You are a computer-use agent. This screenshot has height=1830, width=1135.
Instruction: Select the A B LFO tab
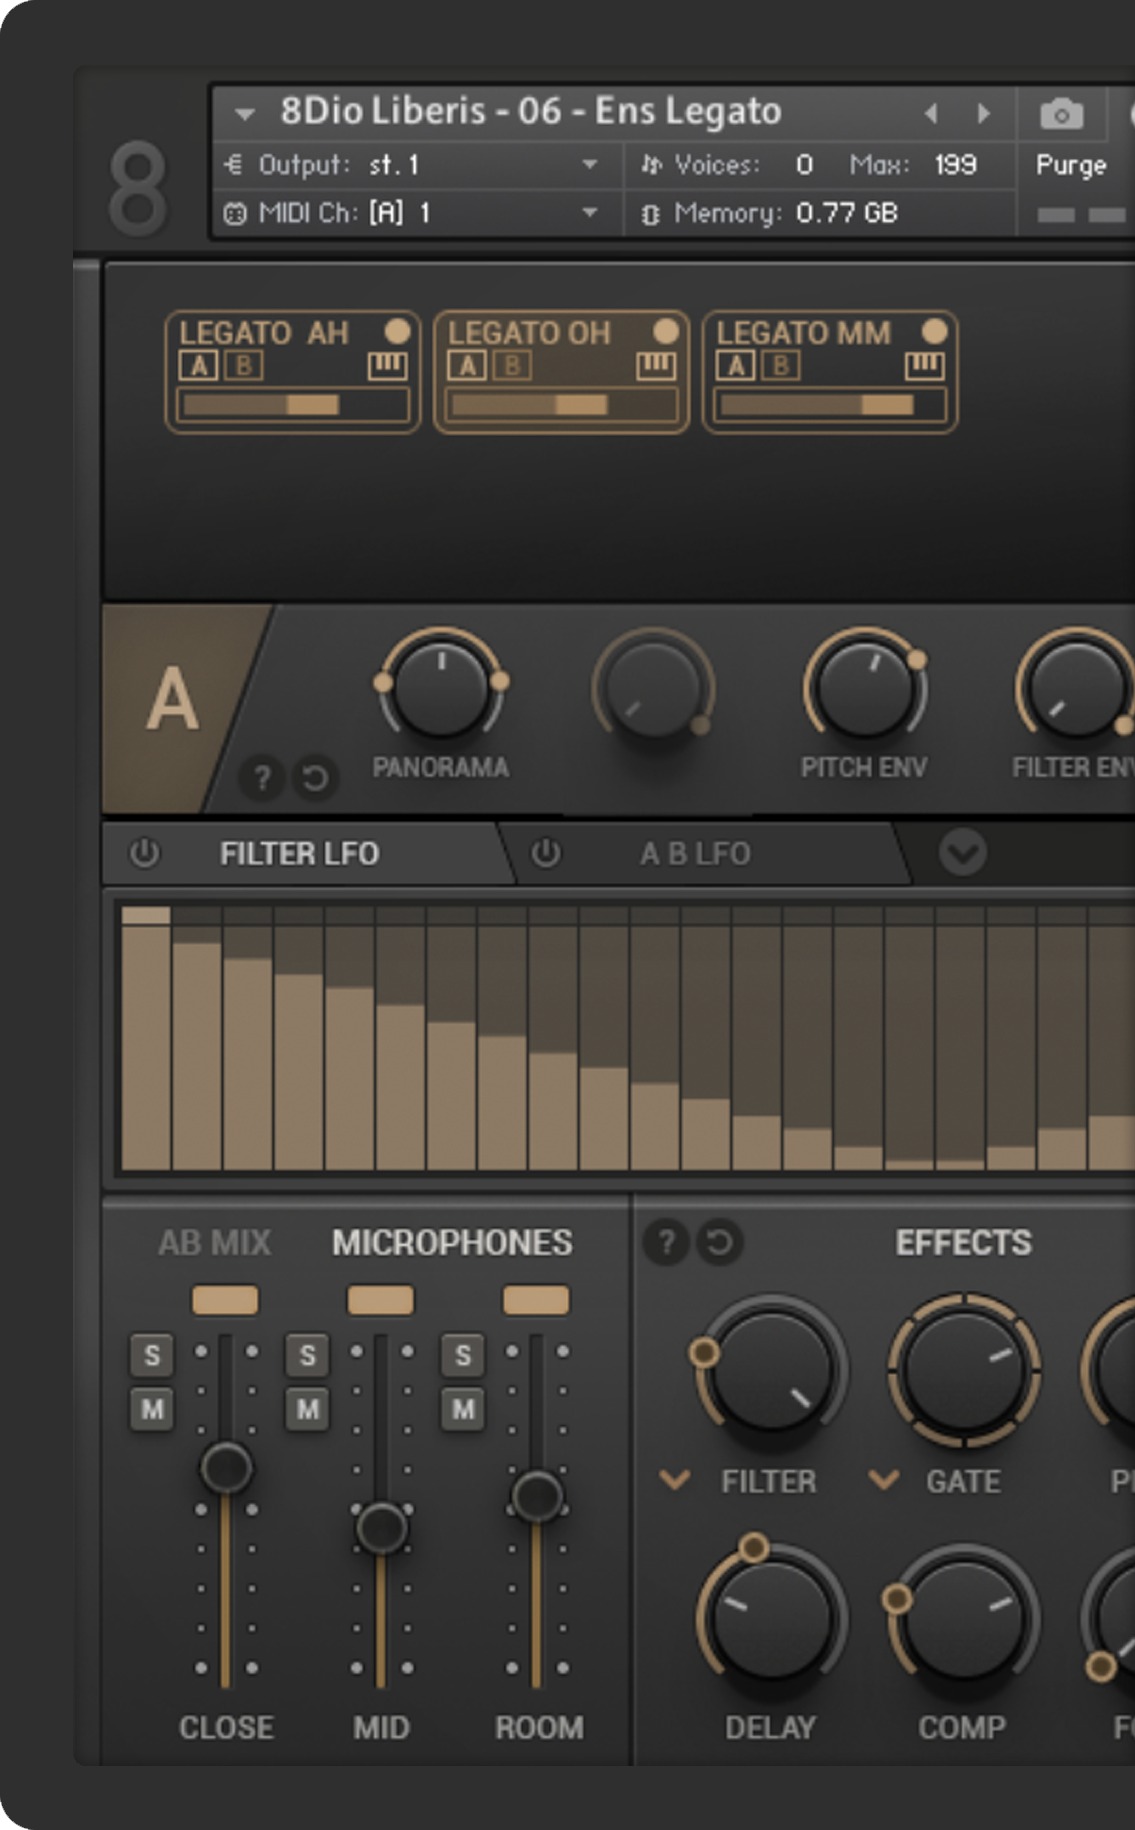click(x=695, y=854)
